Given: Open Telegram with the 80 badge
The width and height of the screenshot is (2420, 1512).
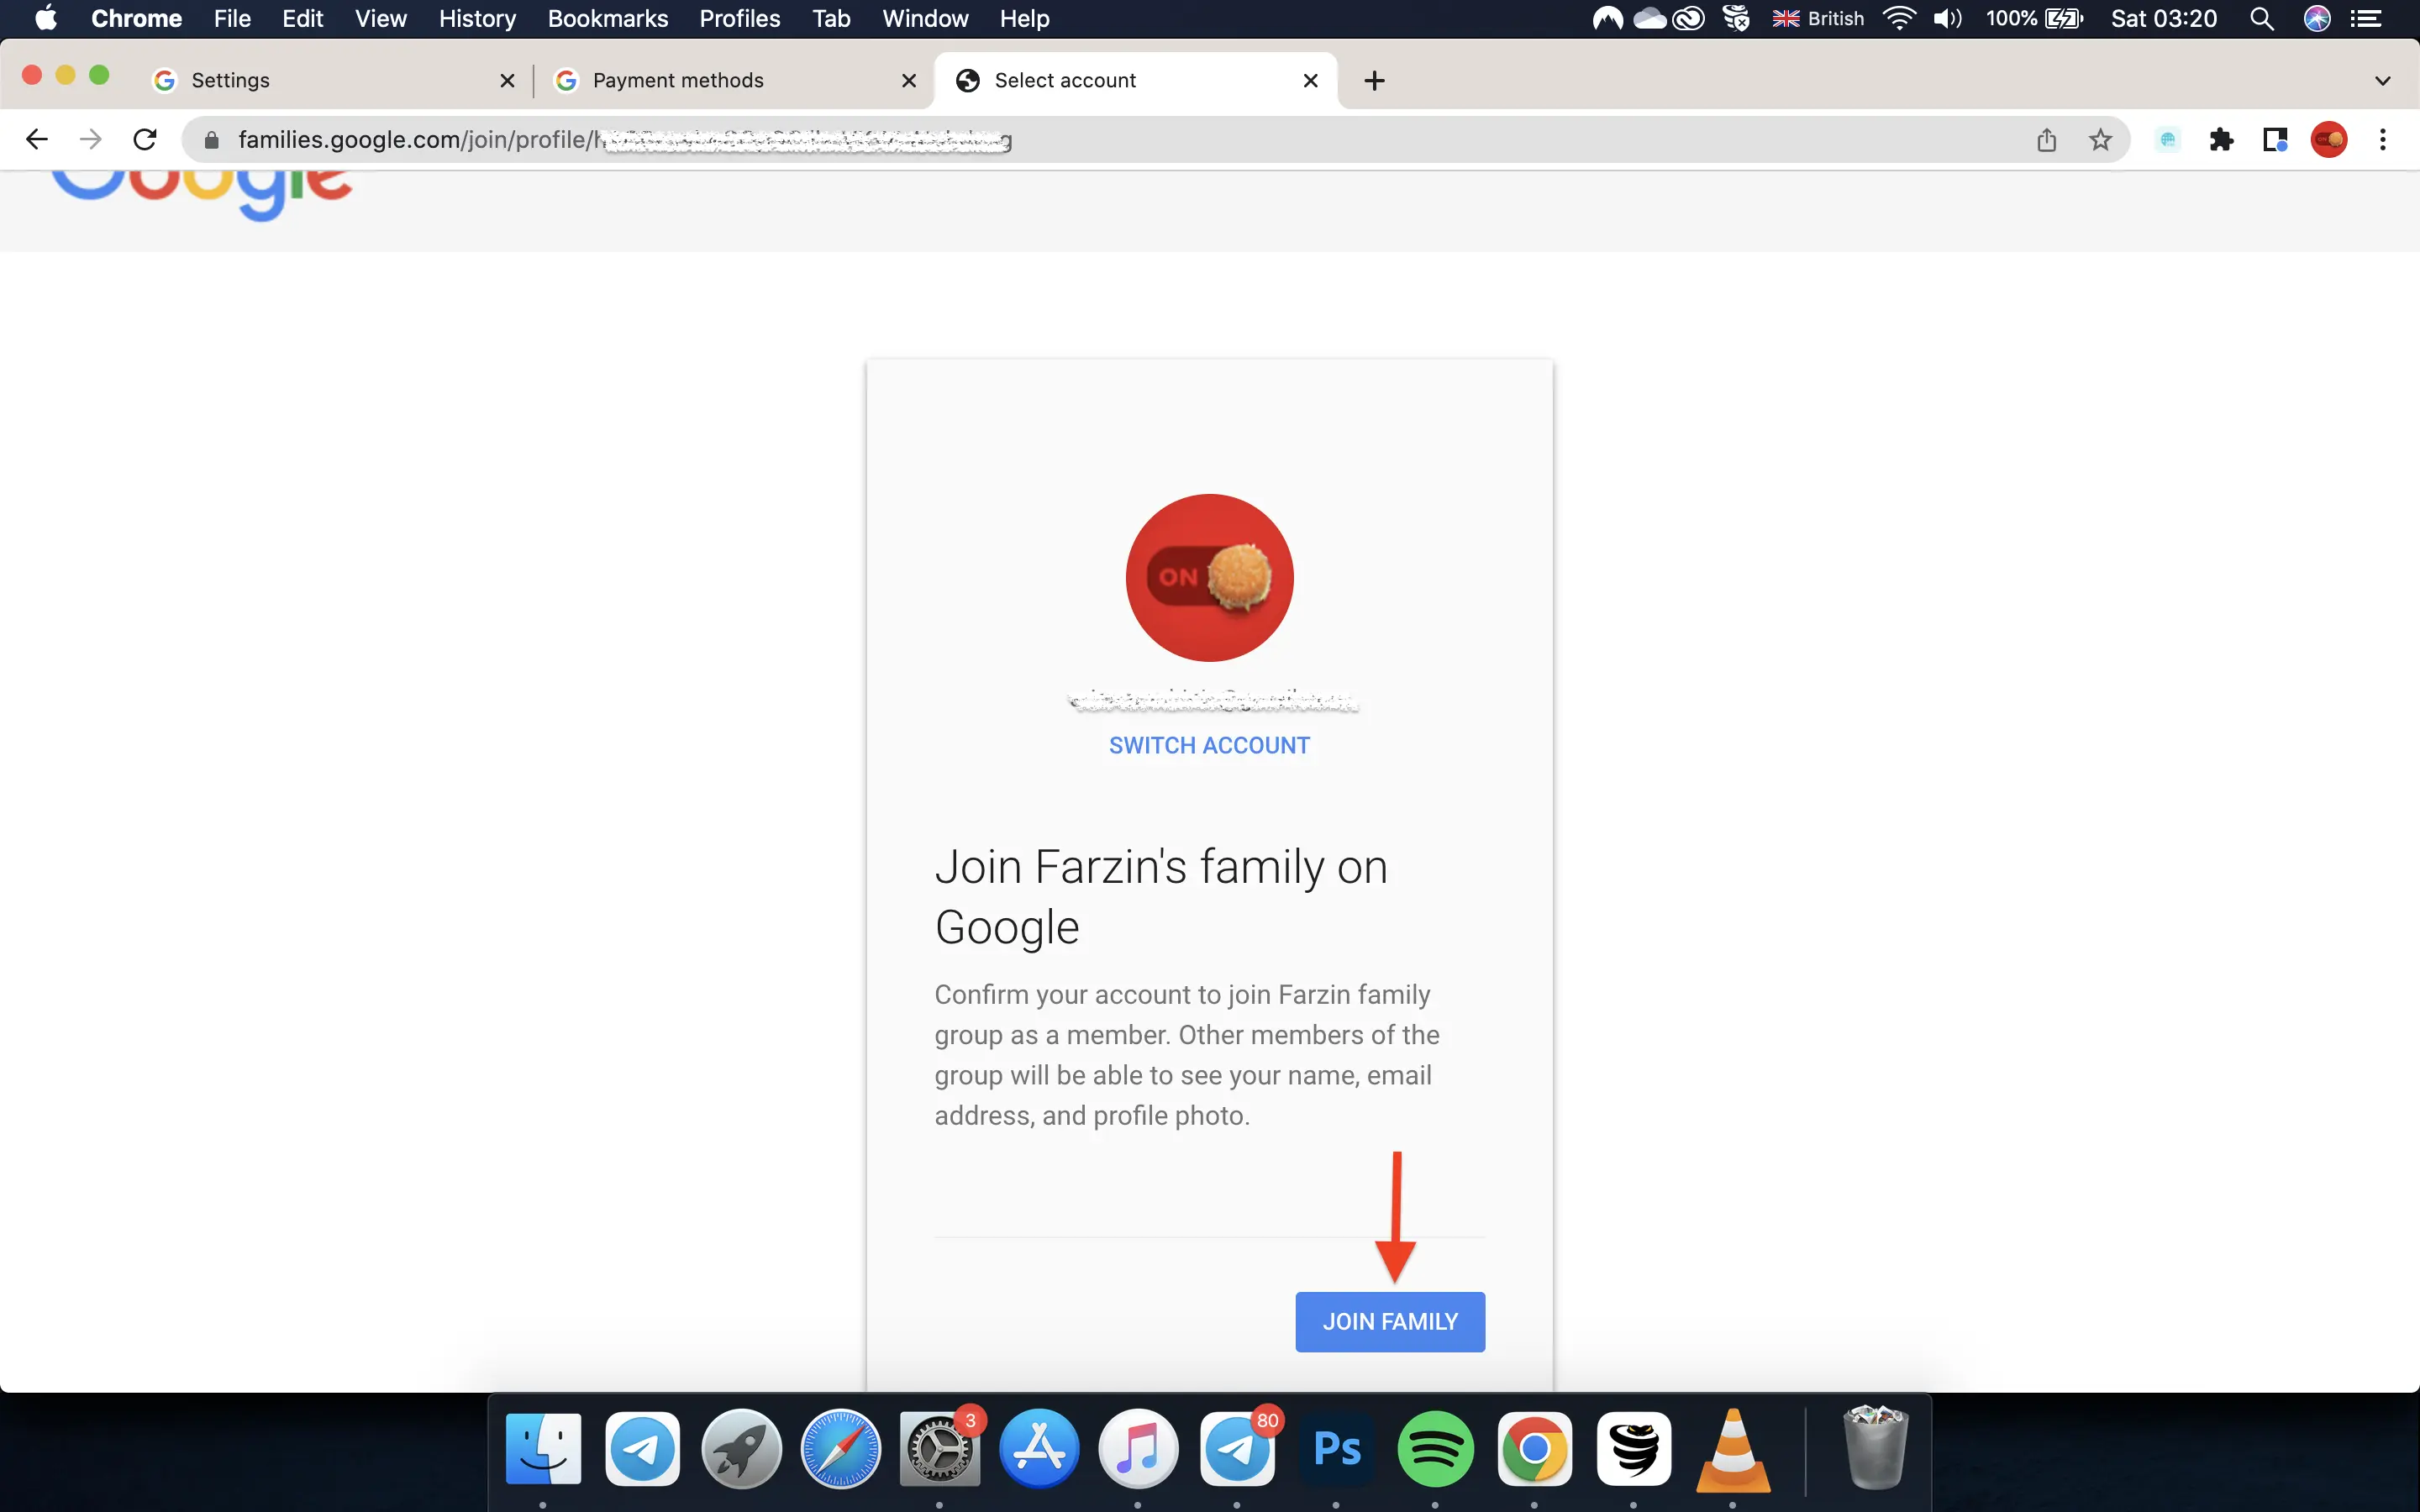Looking at the screenshot, I should click(1237, 1449).
